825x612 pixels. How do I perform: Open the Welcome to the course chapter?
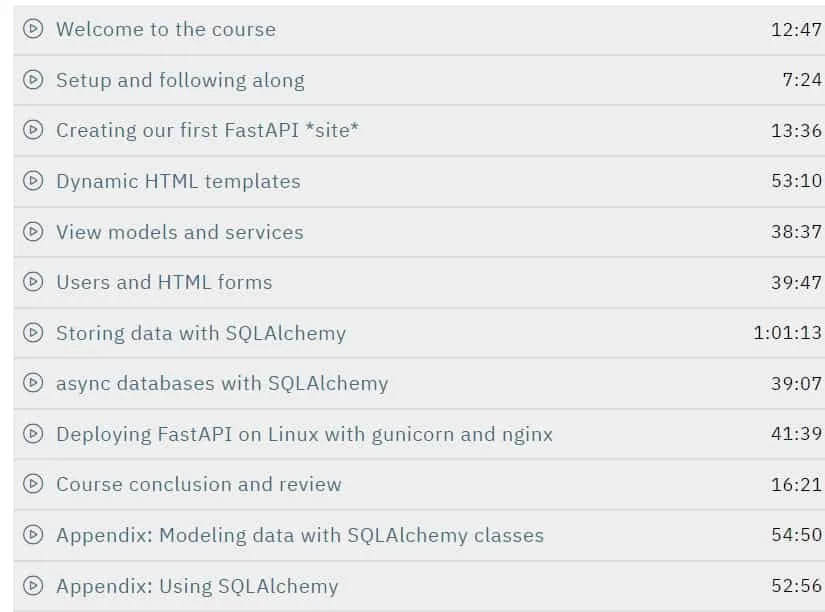click(x=166, y=29)
